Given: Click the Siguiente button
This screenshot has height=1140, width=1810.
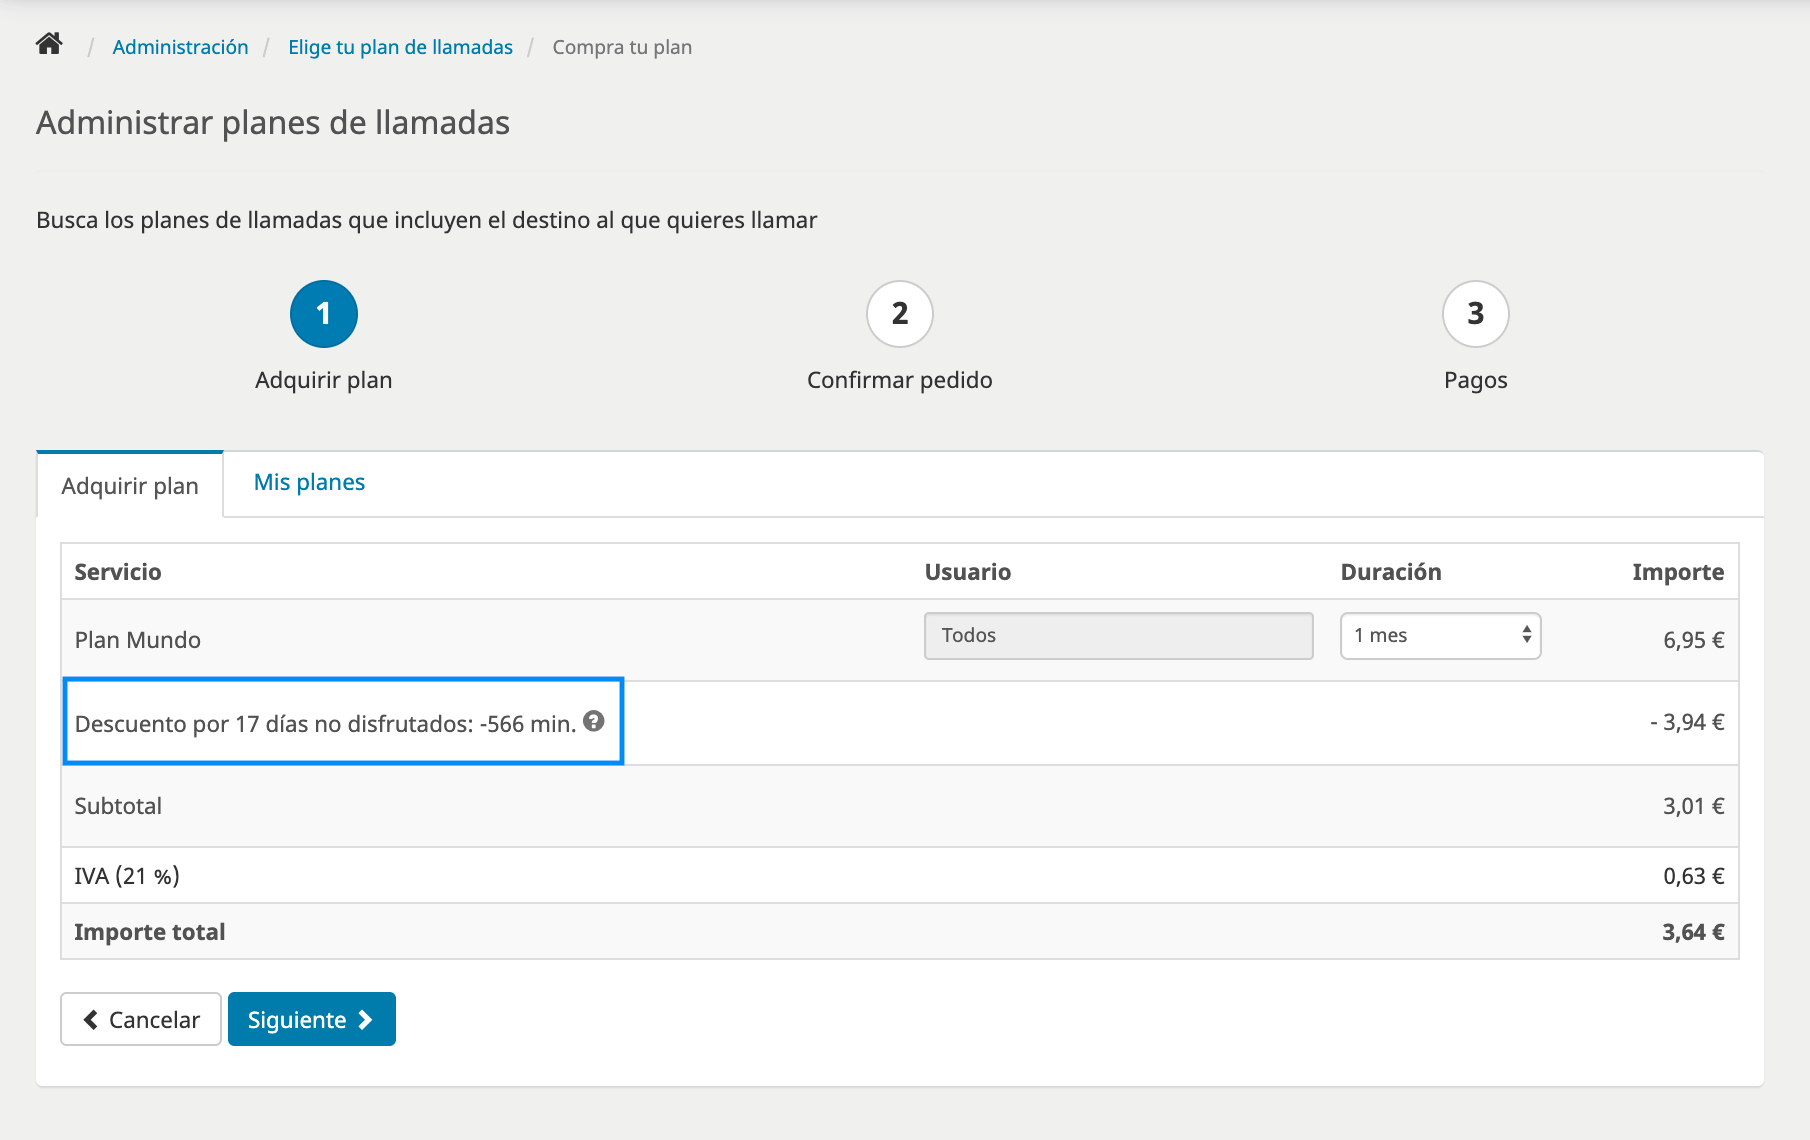Looking at the screenshot, I should [312, 1019].
